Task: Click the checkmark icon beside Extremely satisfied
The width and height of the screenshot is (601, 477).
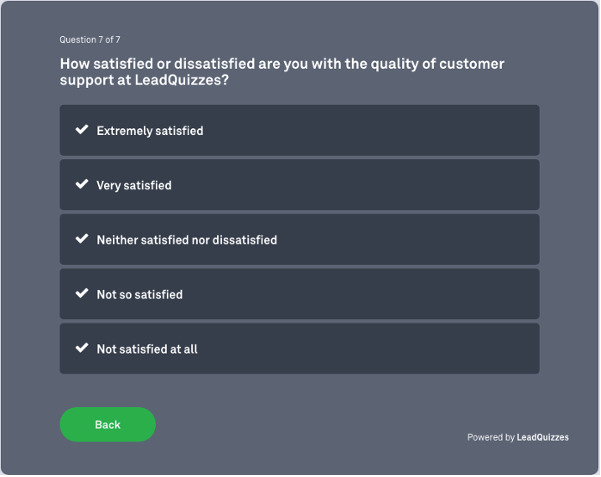Action: coord(82,130)
